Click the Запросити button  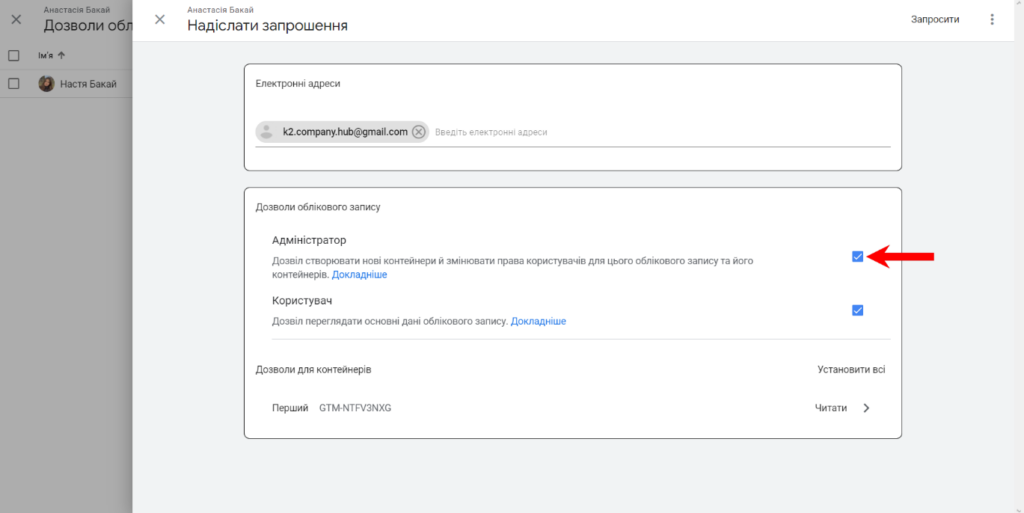coord(934,20)
